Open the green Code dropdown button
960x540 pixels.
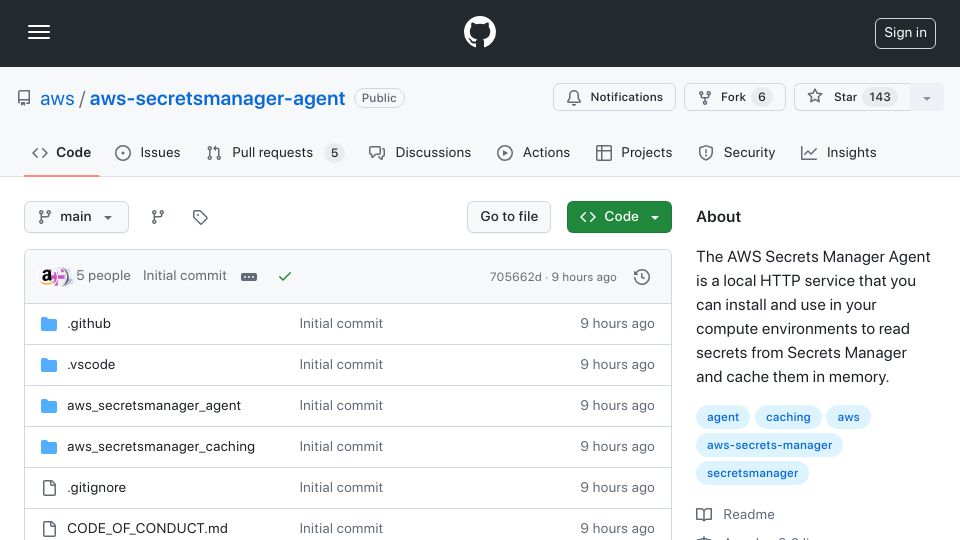tap(619, 217)
